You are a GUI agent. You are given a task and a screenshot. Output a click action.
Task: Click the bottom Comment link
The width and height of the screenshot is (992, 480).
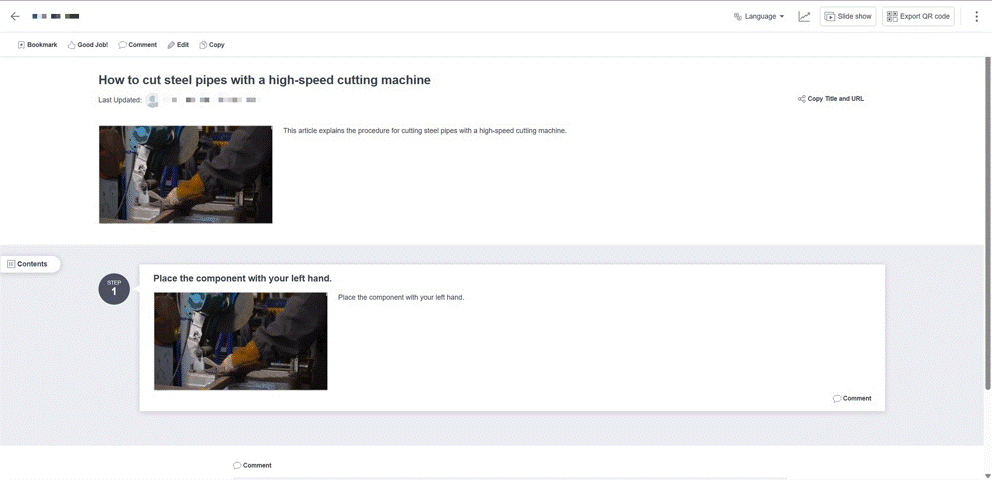252,465
